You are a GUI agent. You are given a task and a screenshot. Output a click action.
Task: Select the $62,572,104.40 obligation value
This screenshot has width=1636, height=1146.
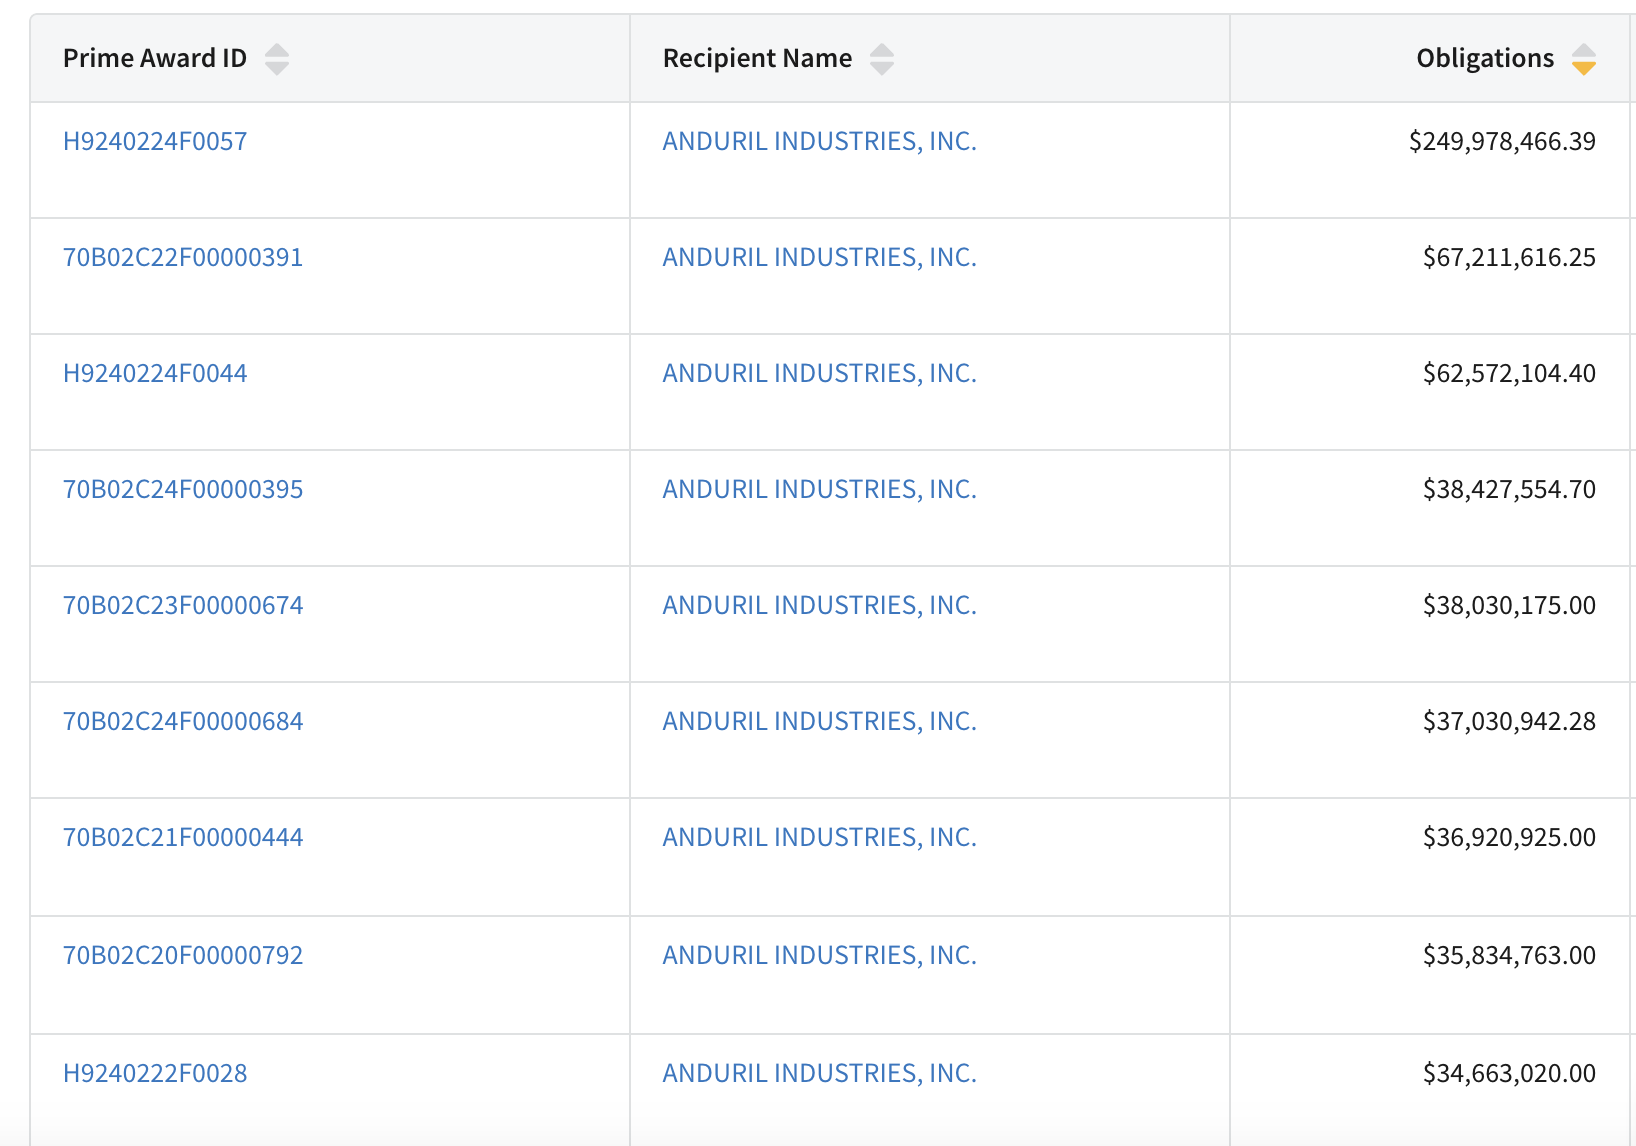[x=1509, y=373]
